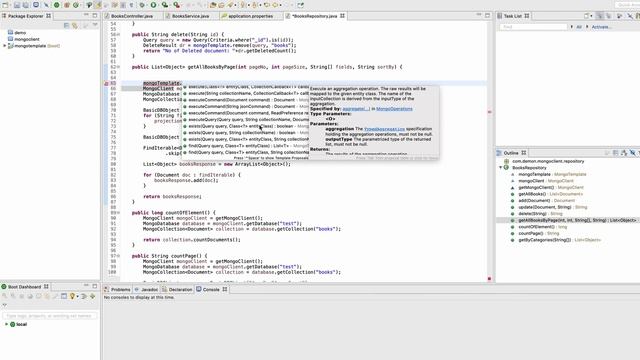
Task: Switch to application.properties tab
Action: [x=250, y=16]
